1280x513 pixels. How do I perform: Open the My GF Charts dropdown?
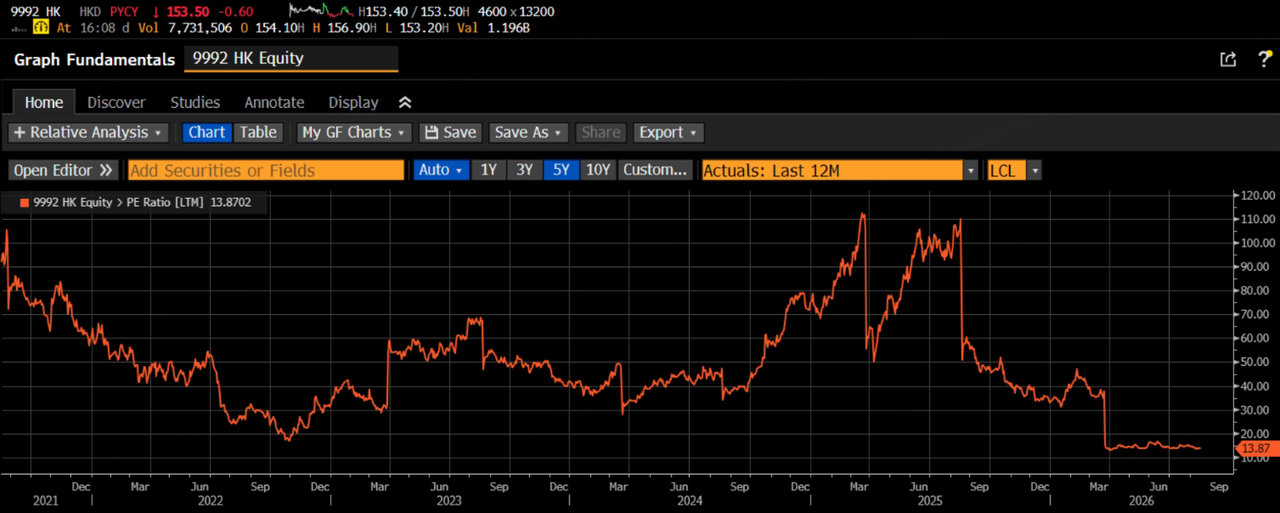355,132
